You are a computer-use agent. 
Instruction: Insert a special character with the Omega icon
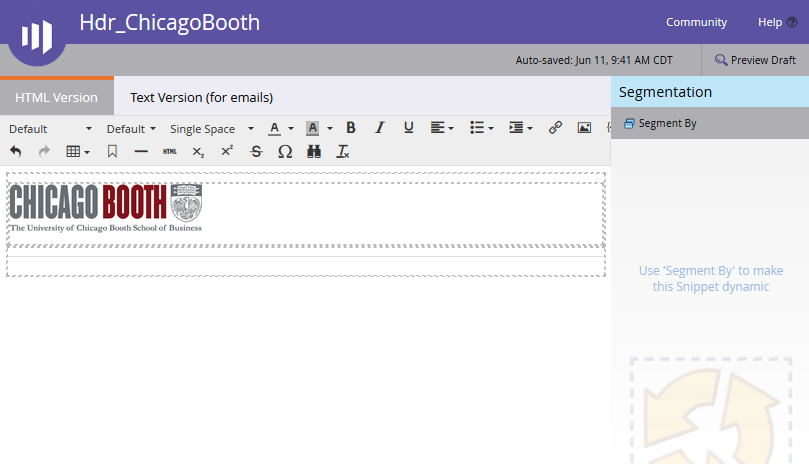click(285, 152)
